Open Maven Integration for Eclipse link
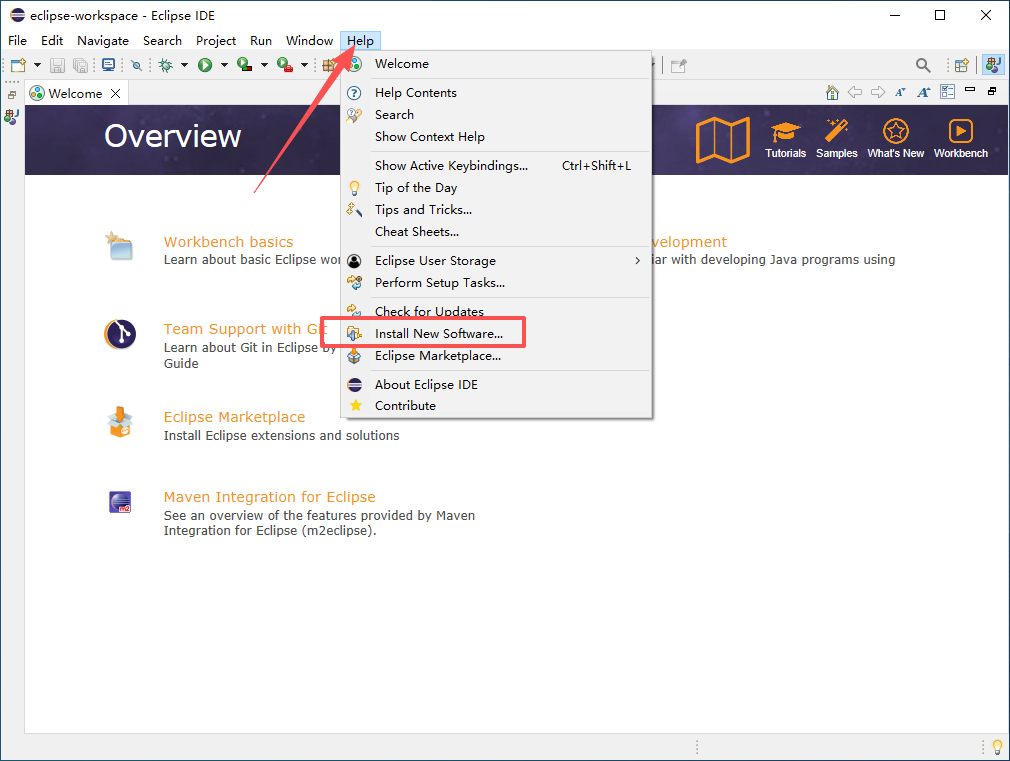The width and height of the screenshot is (1010, 761). point(269,497)
